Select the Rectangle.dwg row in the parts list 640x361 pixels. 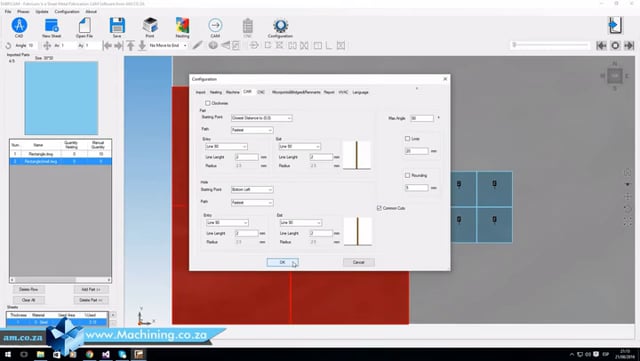coord(60,154)
